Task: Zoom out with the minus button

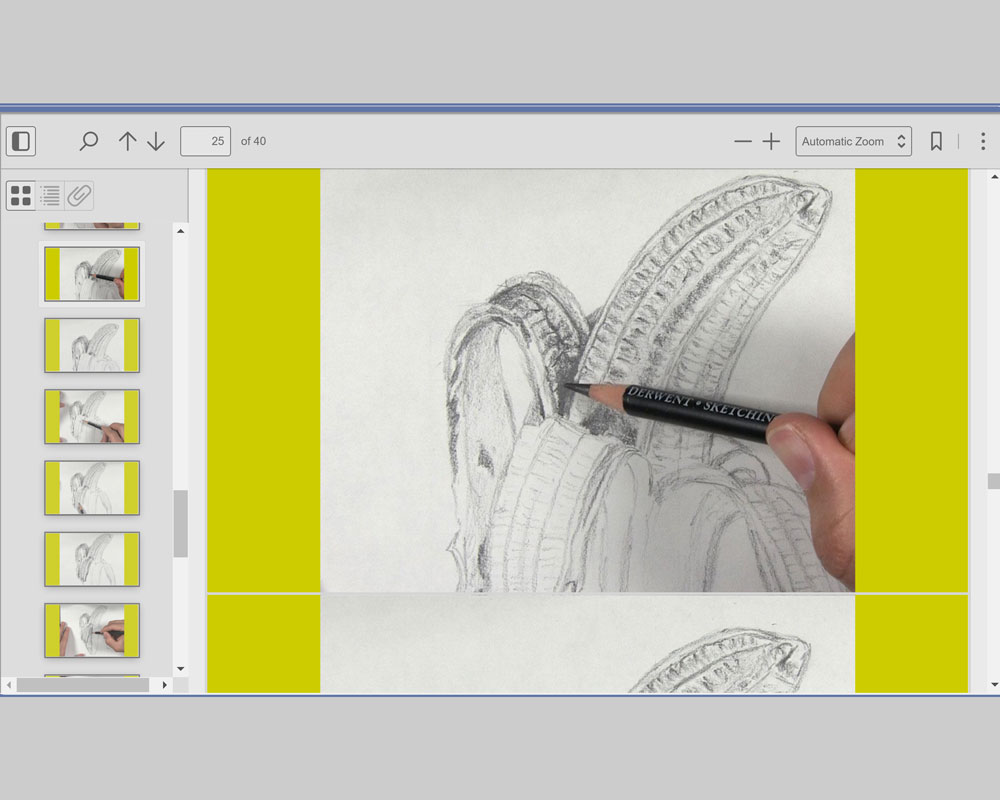Action: (743, 141)
